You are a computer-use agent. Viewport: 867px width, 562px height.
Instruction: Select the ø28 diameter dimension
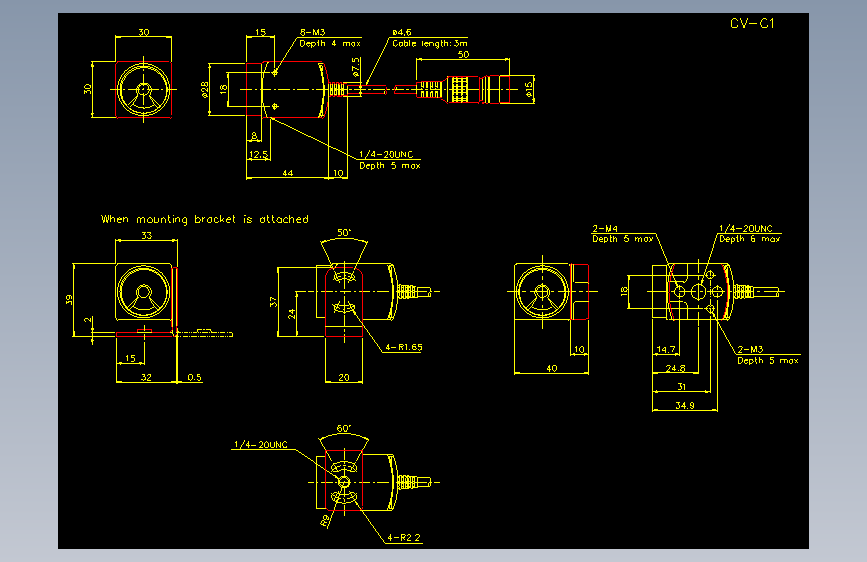click(205, 90)
